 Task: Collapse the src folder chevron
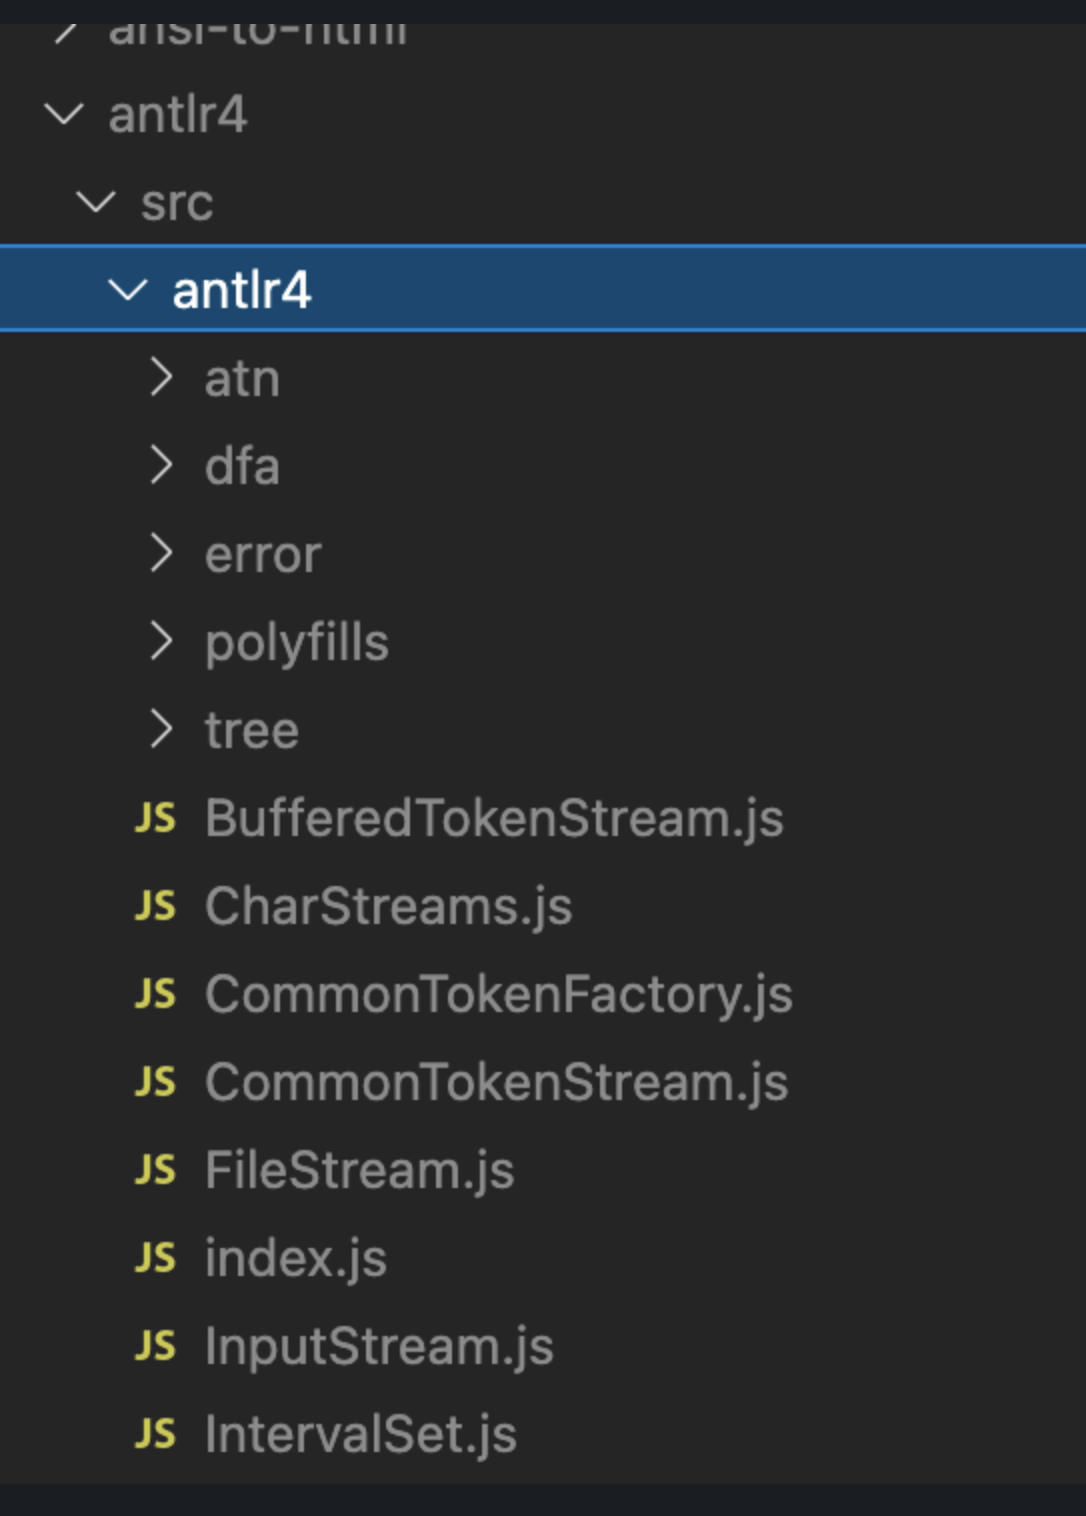tap(95, 201)
